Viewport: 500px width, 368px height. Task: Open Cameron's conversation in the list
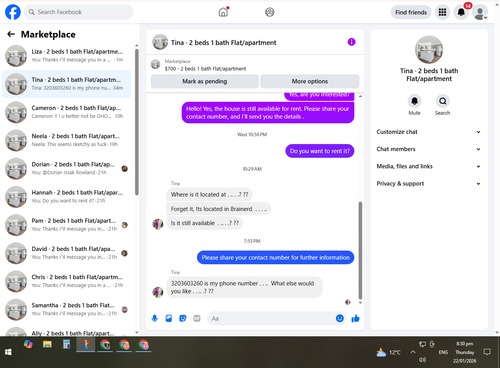point(66,112)
